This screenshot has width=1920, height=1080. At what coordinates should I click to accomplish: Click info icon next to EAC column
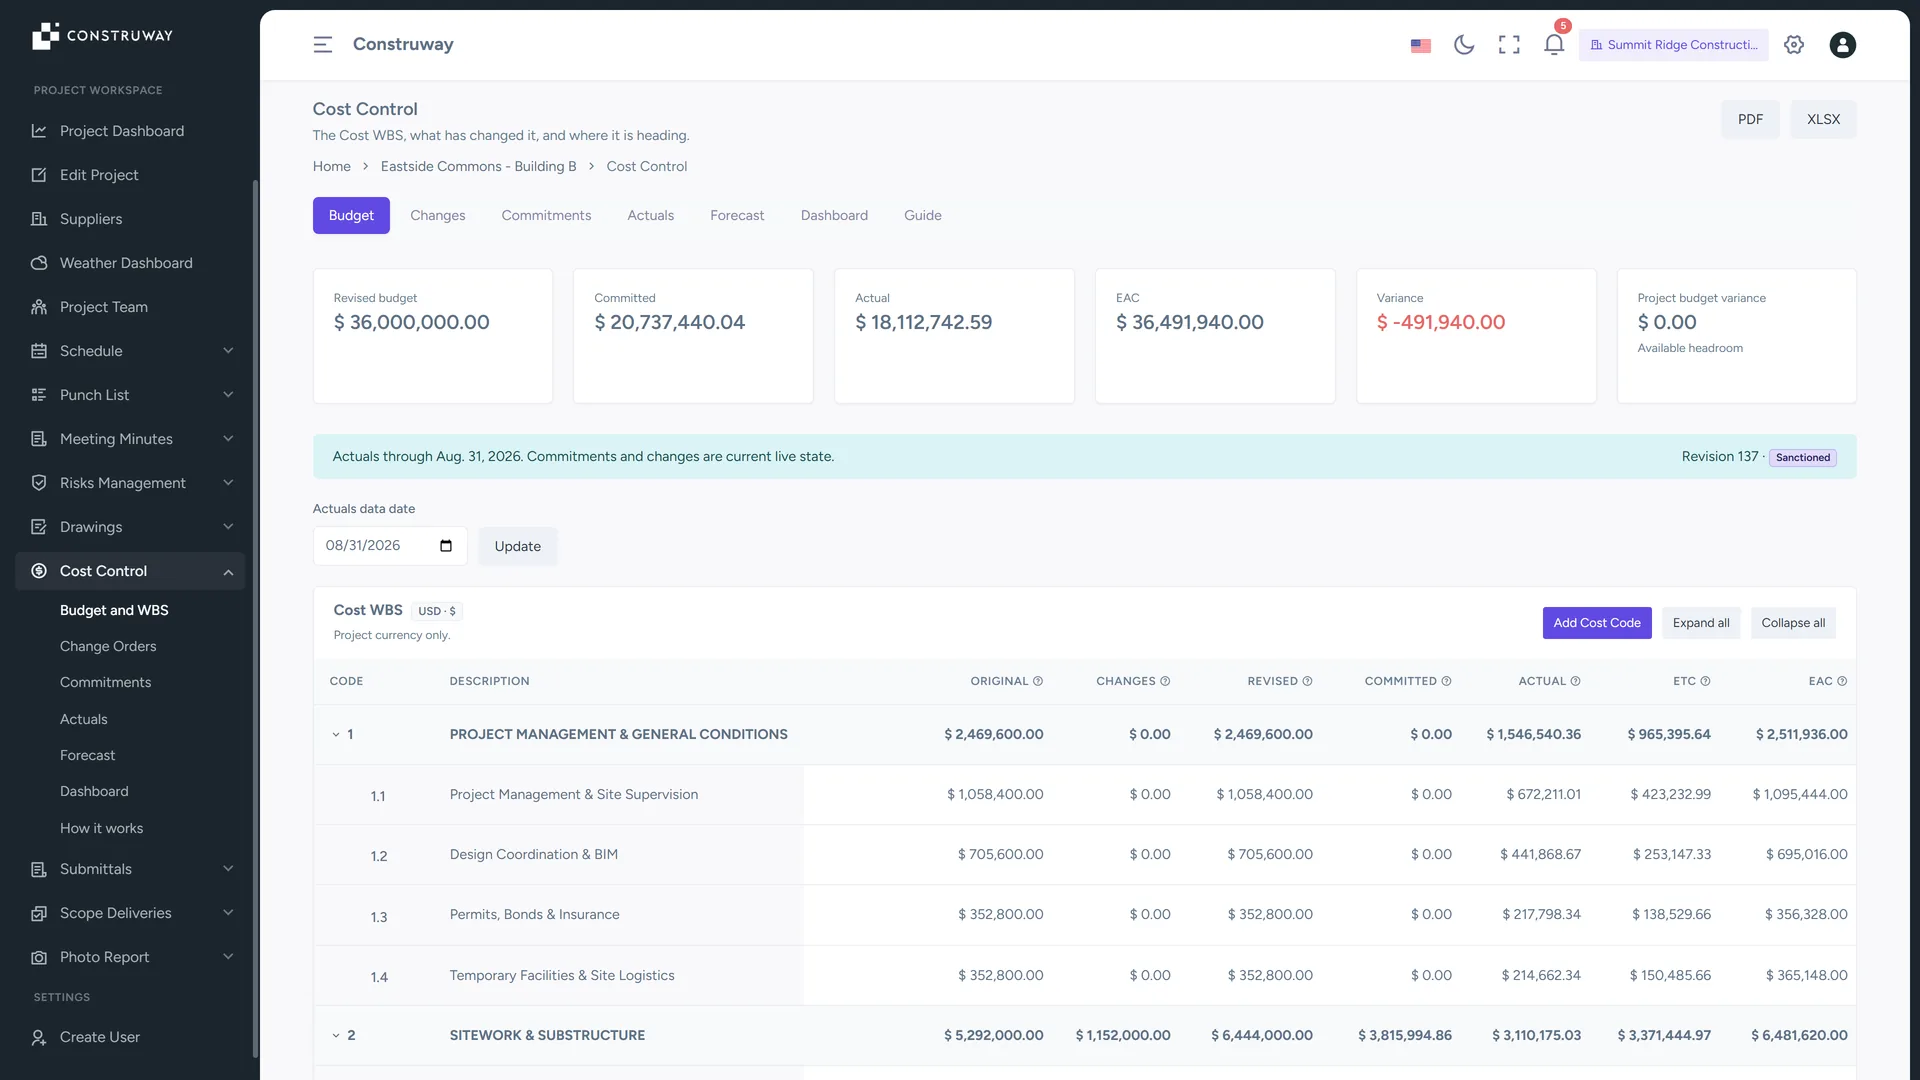tap(1842, 681)
